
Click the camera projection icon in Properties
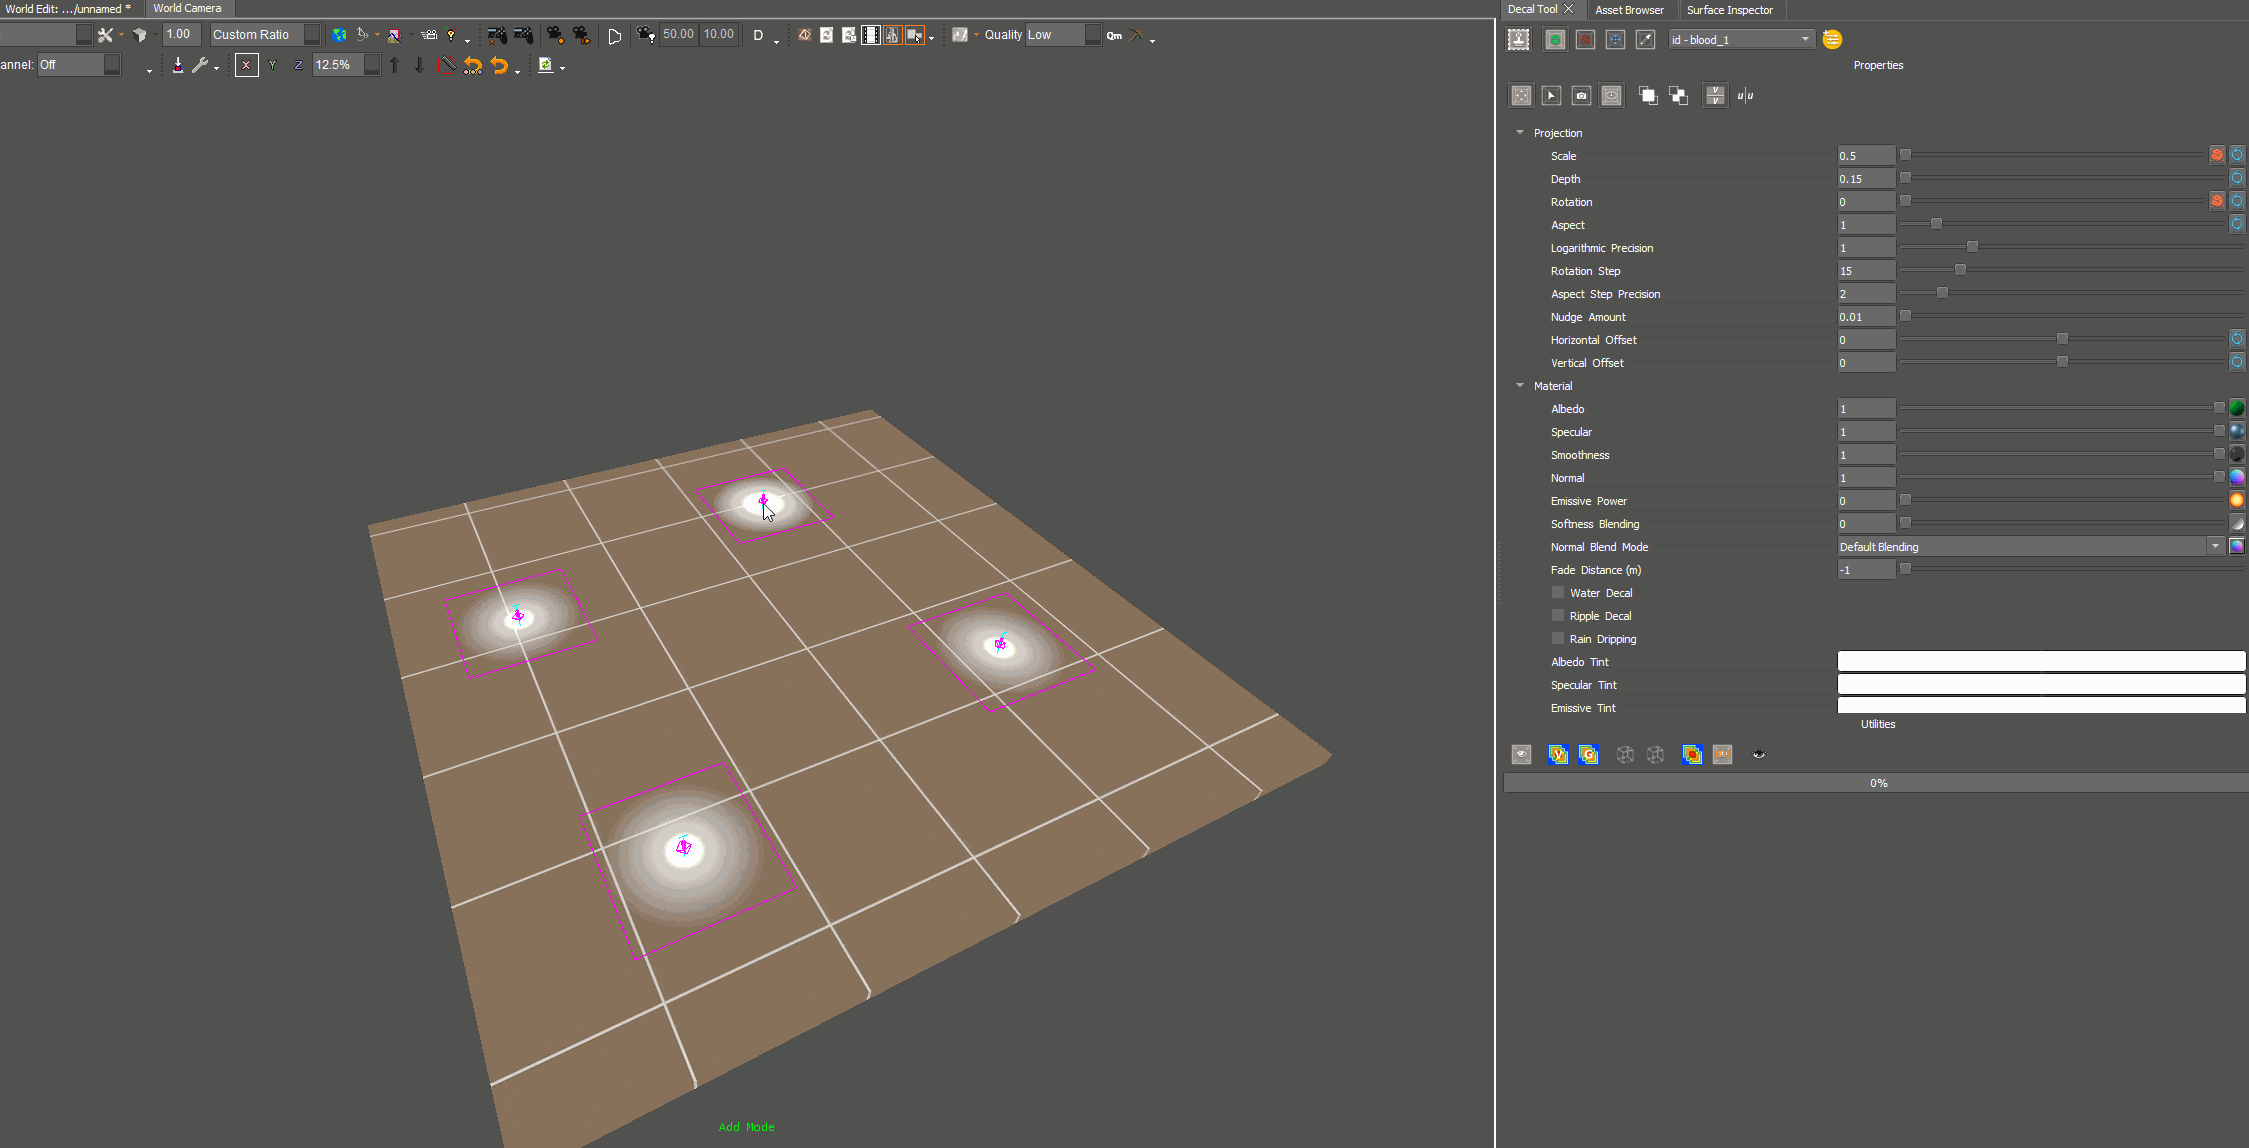tap(1581, 96)
